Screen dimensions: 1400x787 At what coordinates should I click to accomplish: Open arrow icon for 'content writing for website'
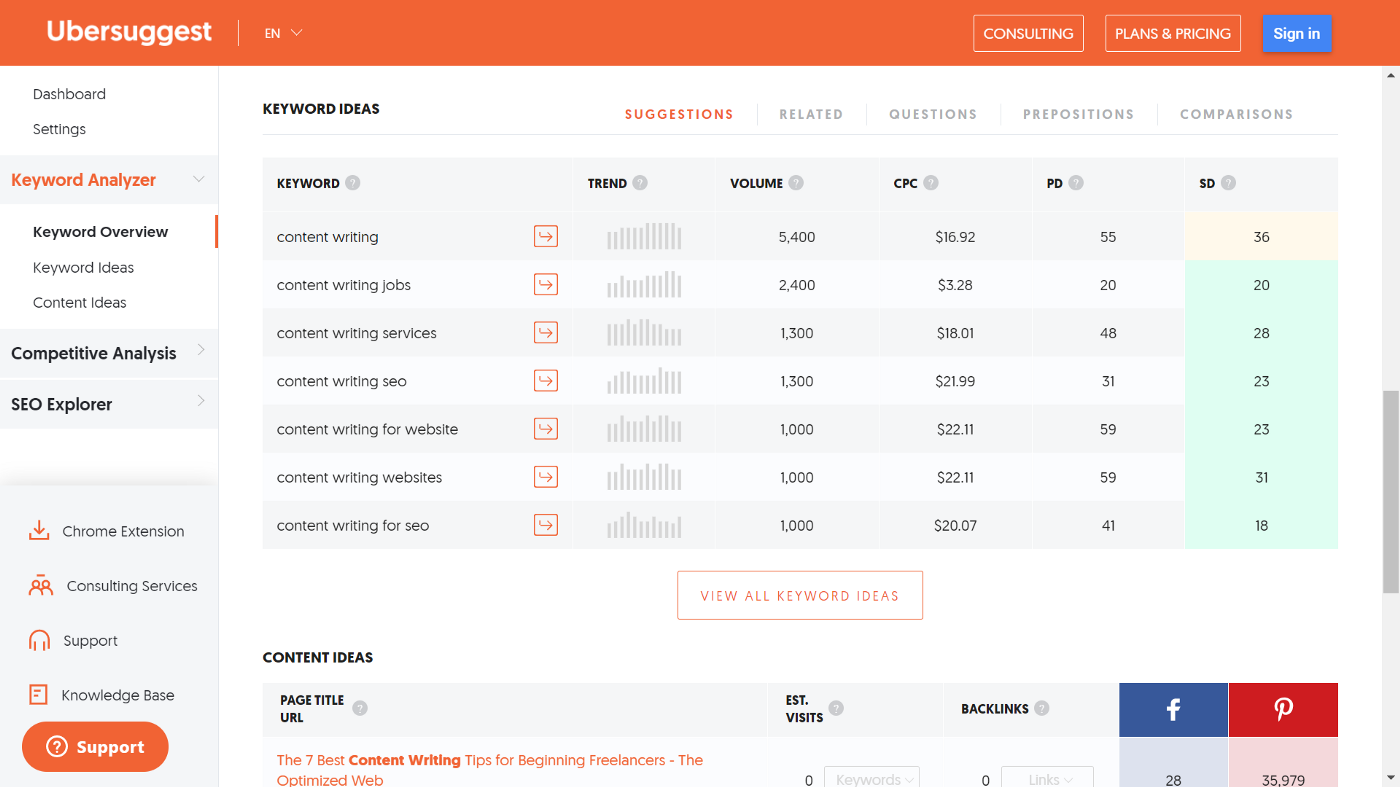coord(545,429)
